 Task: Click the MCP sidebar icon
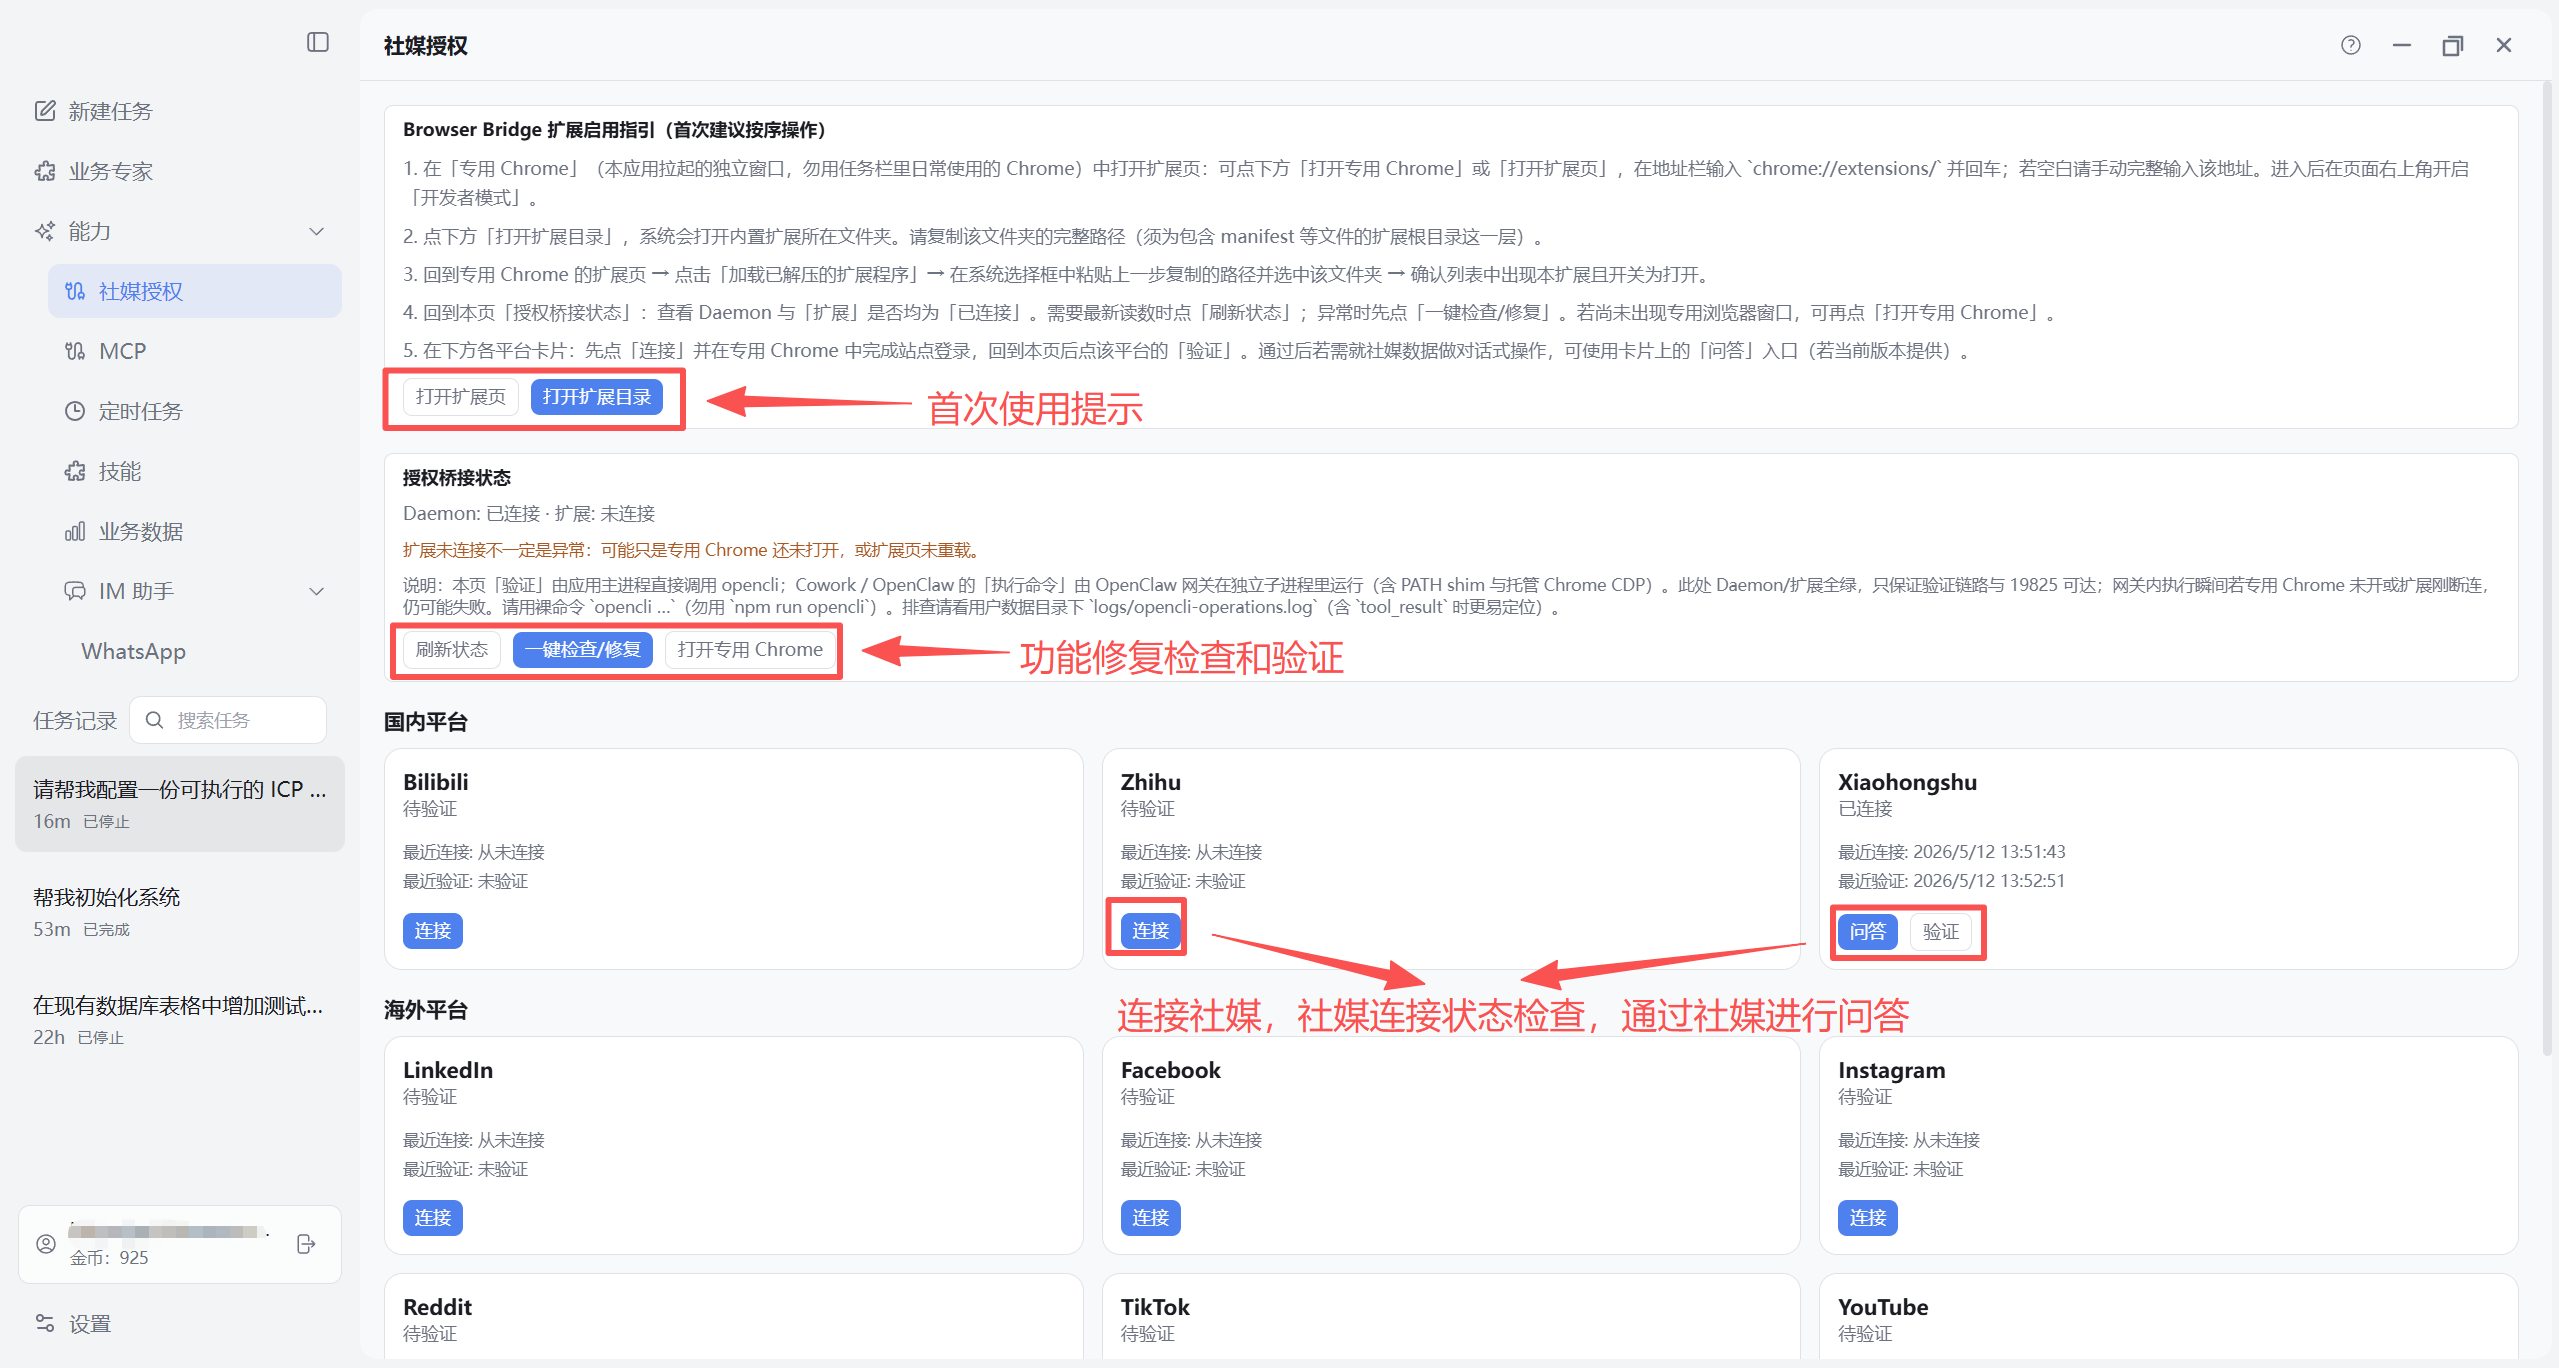point(75,351)
